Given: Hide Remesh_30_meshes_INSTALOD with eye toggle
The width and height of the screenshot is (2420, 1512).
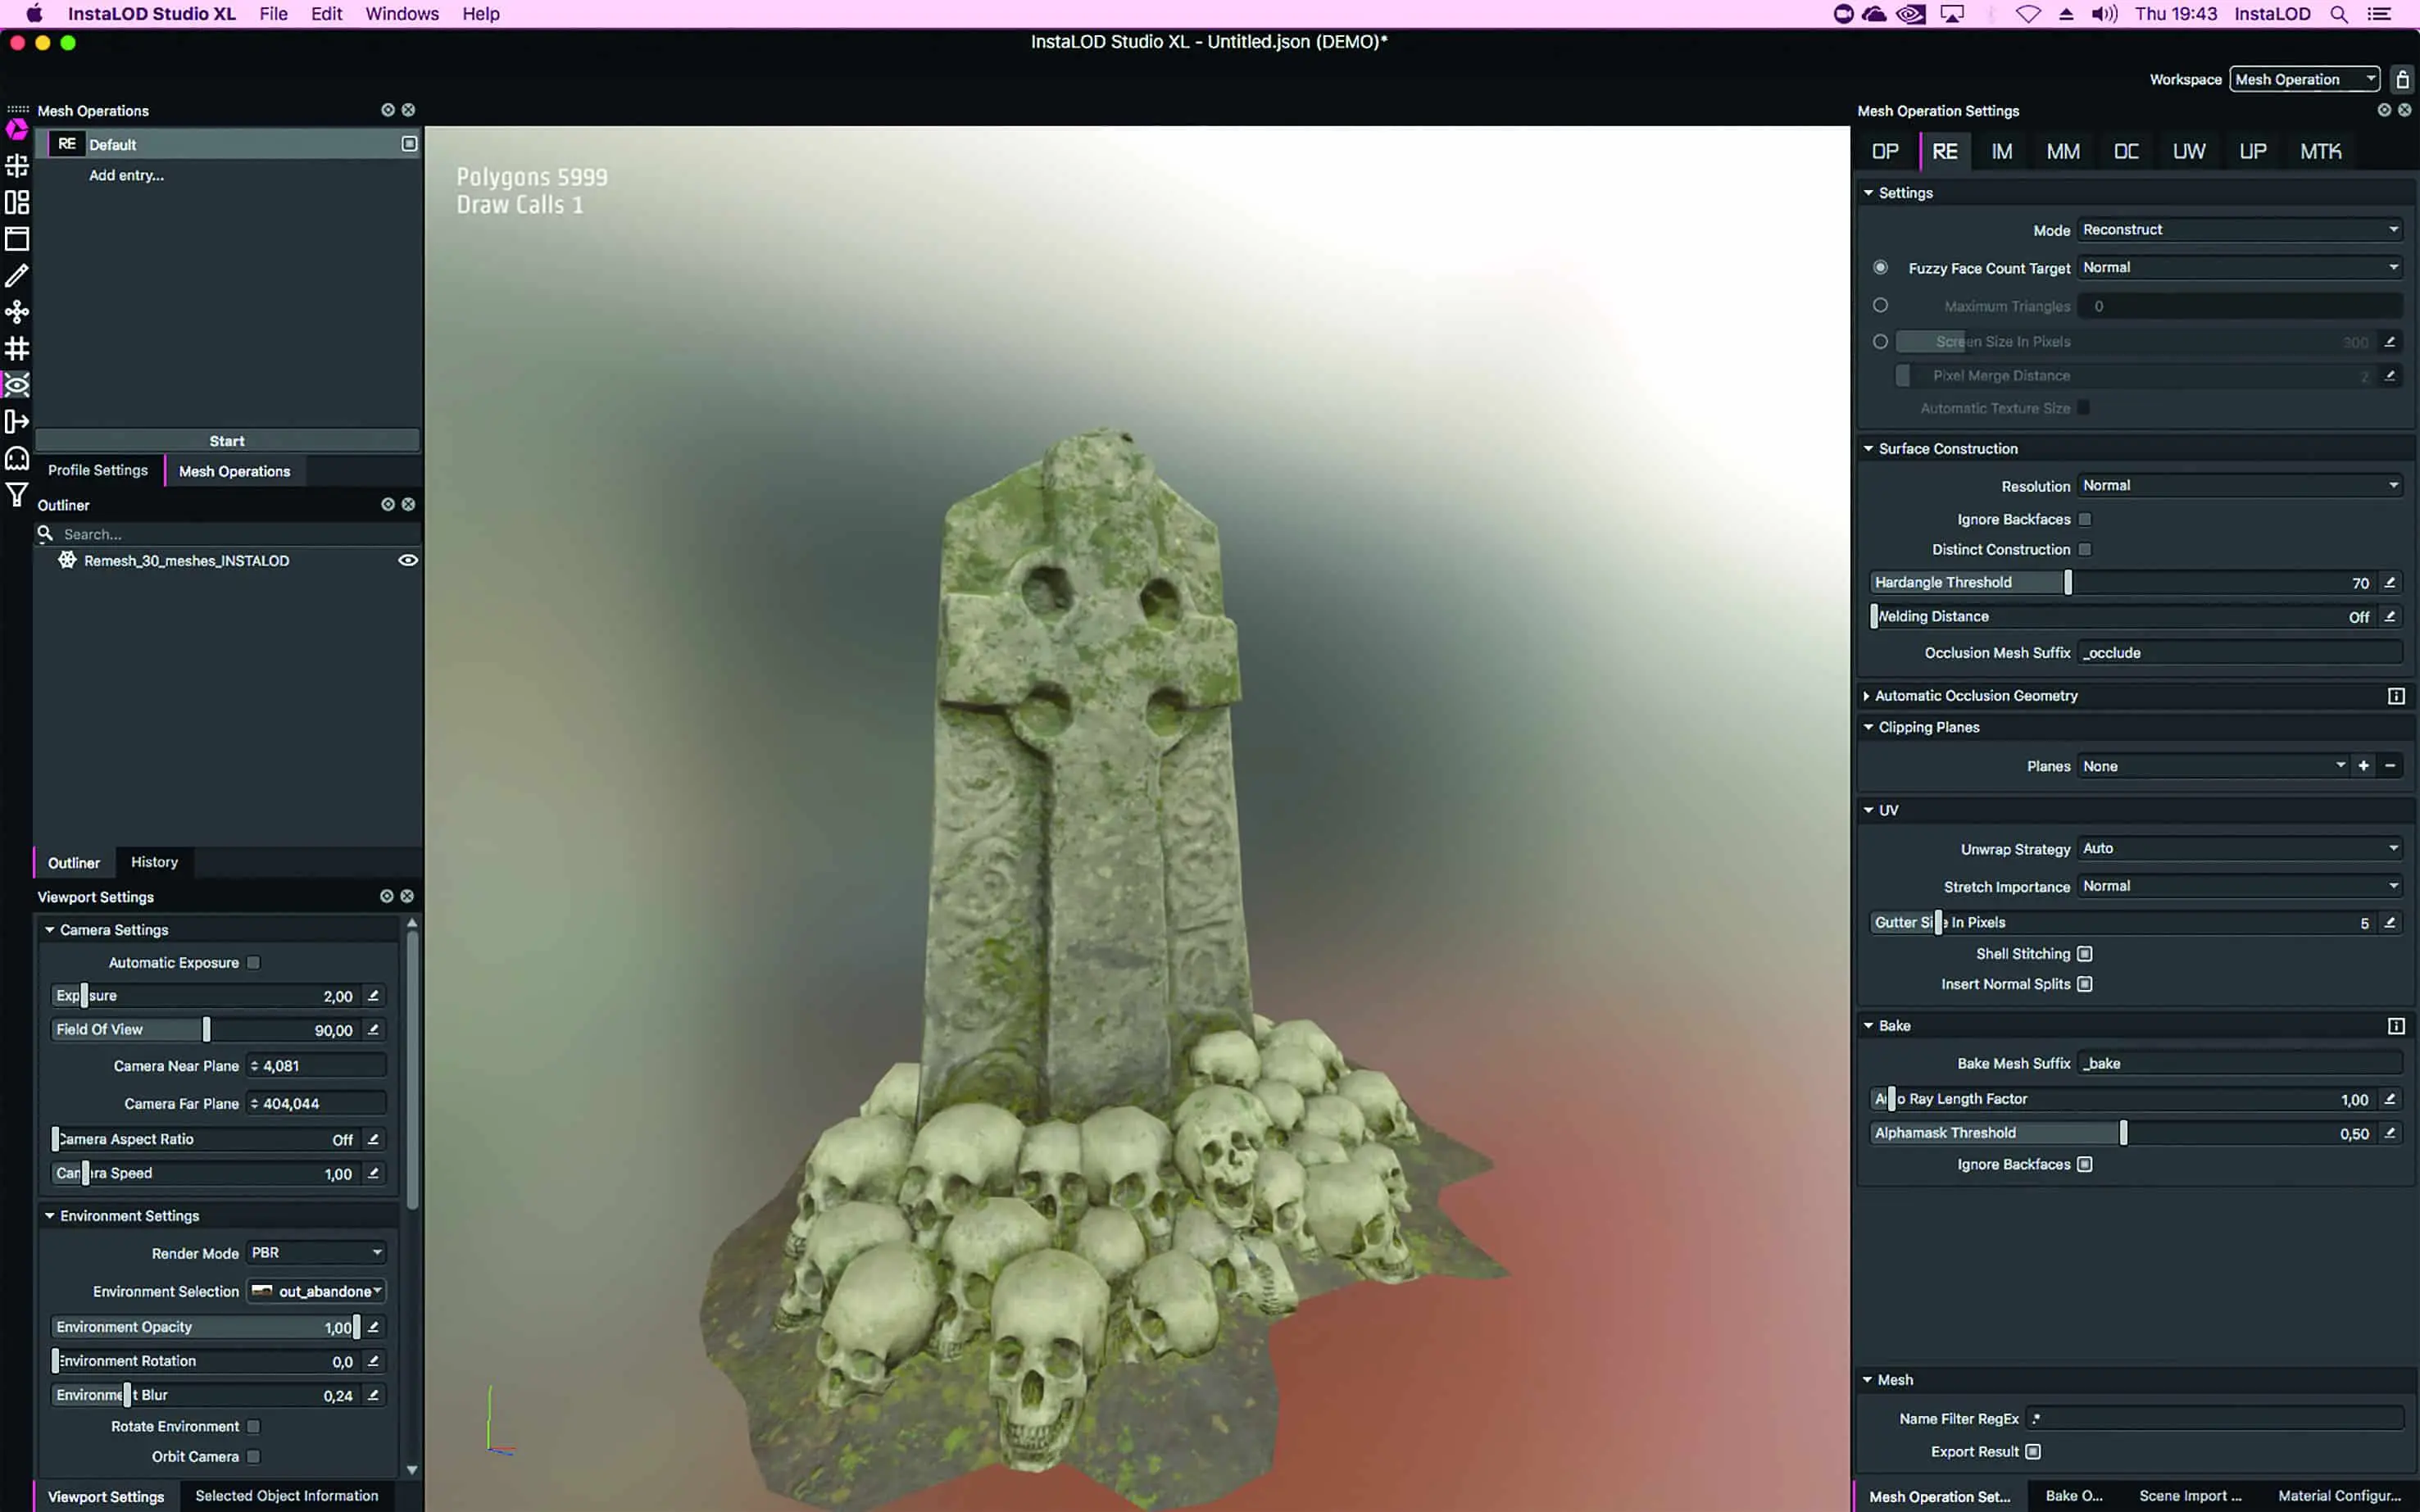Looking at the screenshot, I should tap(408, 560).
